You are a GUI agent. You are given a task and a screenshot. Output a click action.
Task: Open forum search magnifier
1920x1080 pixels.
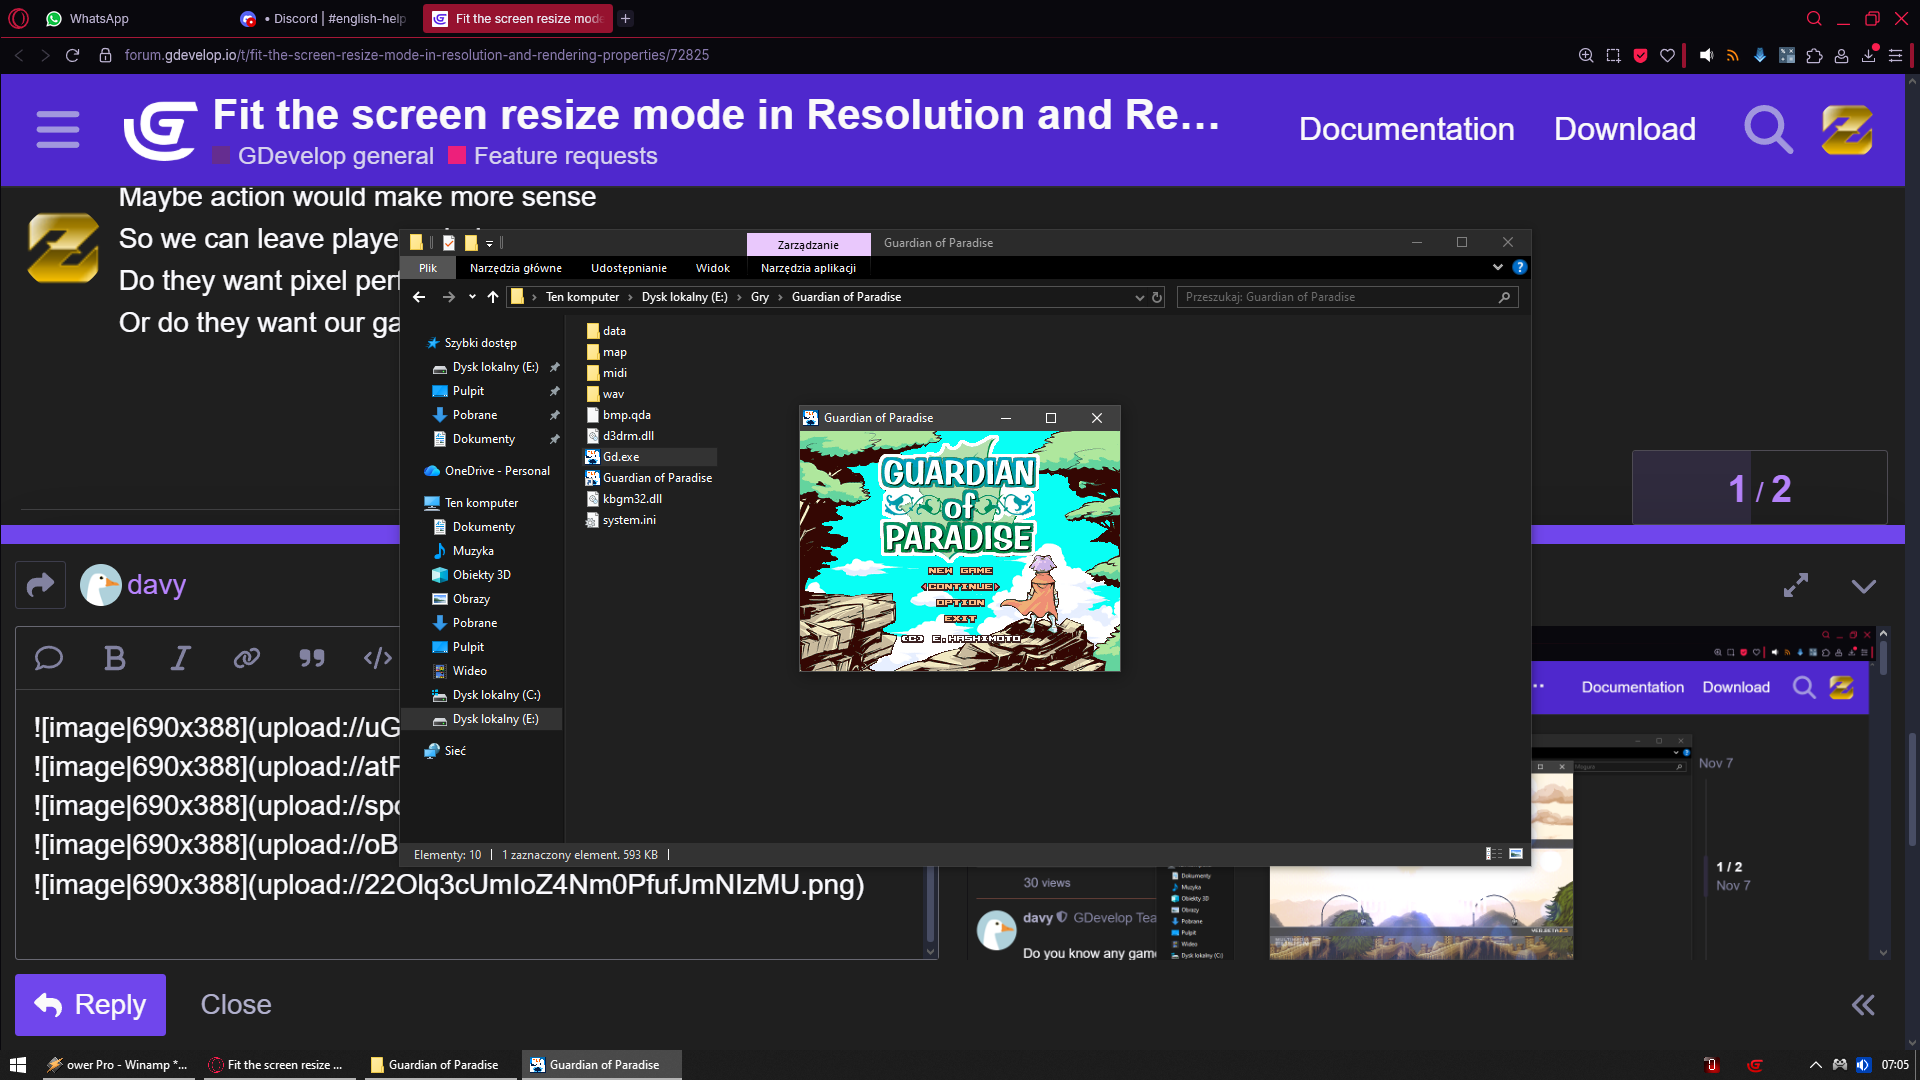coord(1768,129)
